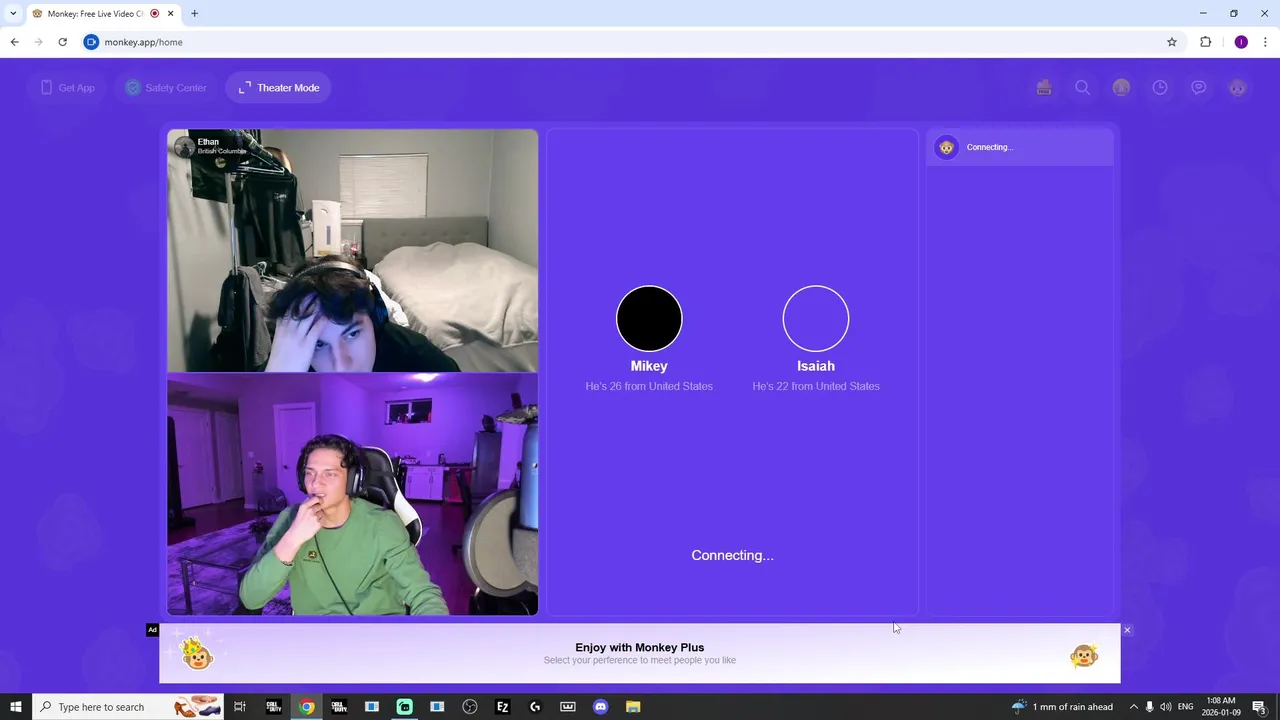Viewport: 1280px width, 720px height.
Task: Open the Chrome profile avatar
Action: [1241, 42]
